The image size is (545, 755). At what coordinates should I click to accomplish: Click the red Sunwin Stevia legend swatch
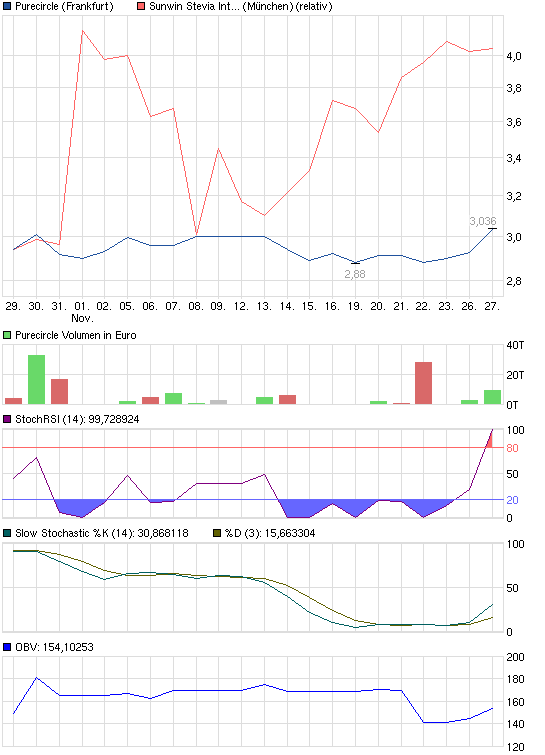pyautogui.click(x=141, y=6)
